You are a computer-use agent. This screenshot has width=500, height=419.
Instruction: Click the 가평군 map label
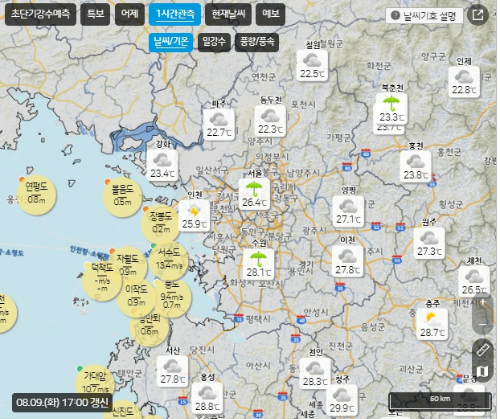tap(339, 137)
